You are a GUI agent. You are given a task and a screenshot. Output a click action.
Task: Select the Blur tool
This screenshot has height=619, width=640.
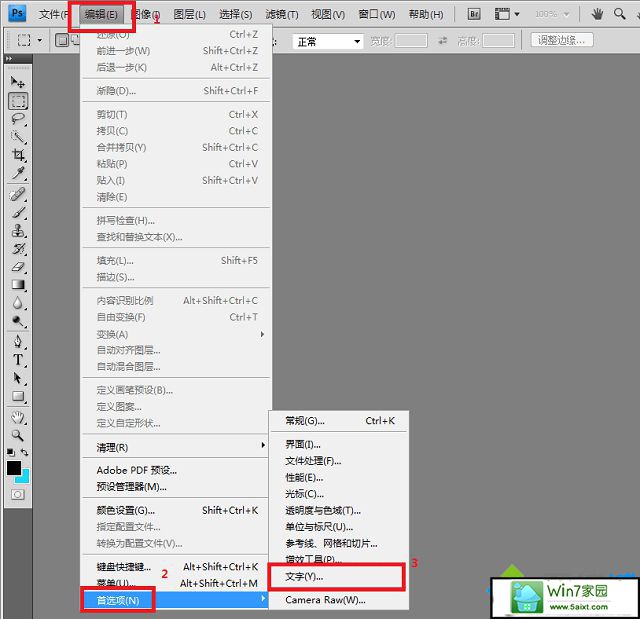pyautogui.click(x=18, y=303)
